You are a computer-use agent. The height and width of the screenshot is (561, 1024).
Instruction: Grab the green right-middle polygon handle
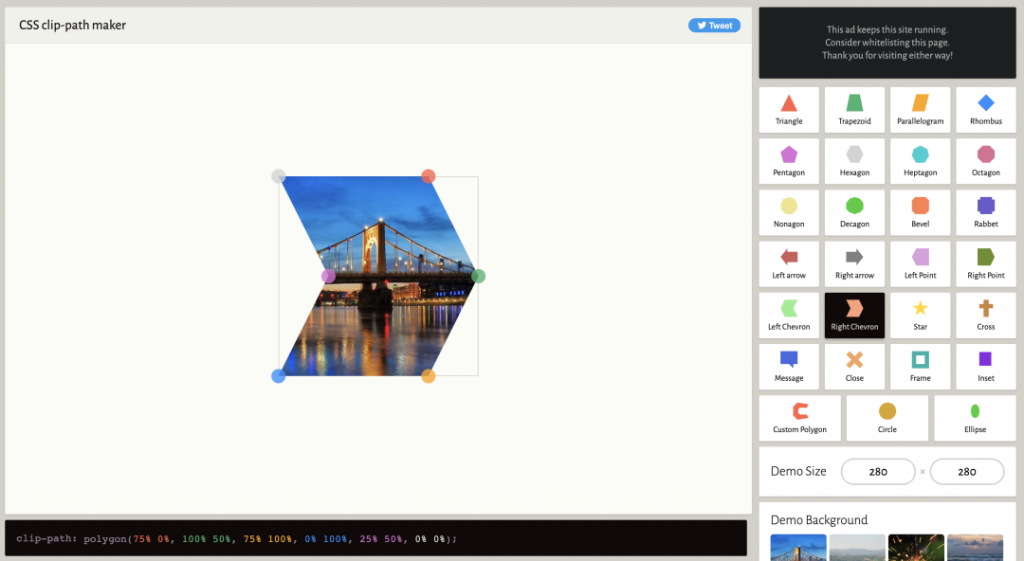pos(478,276)
